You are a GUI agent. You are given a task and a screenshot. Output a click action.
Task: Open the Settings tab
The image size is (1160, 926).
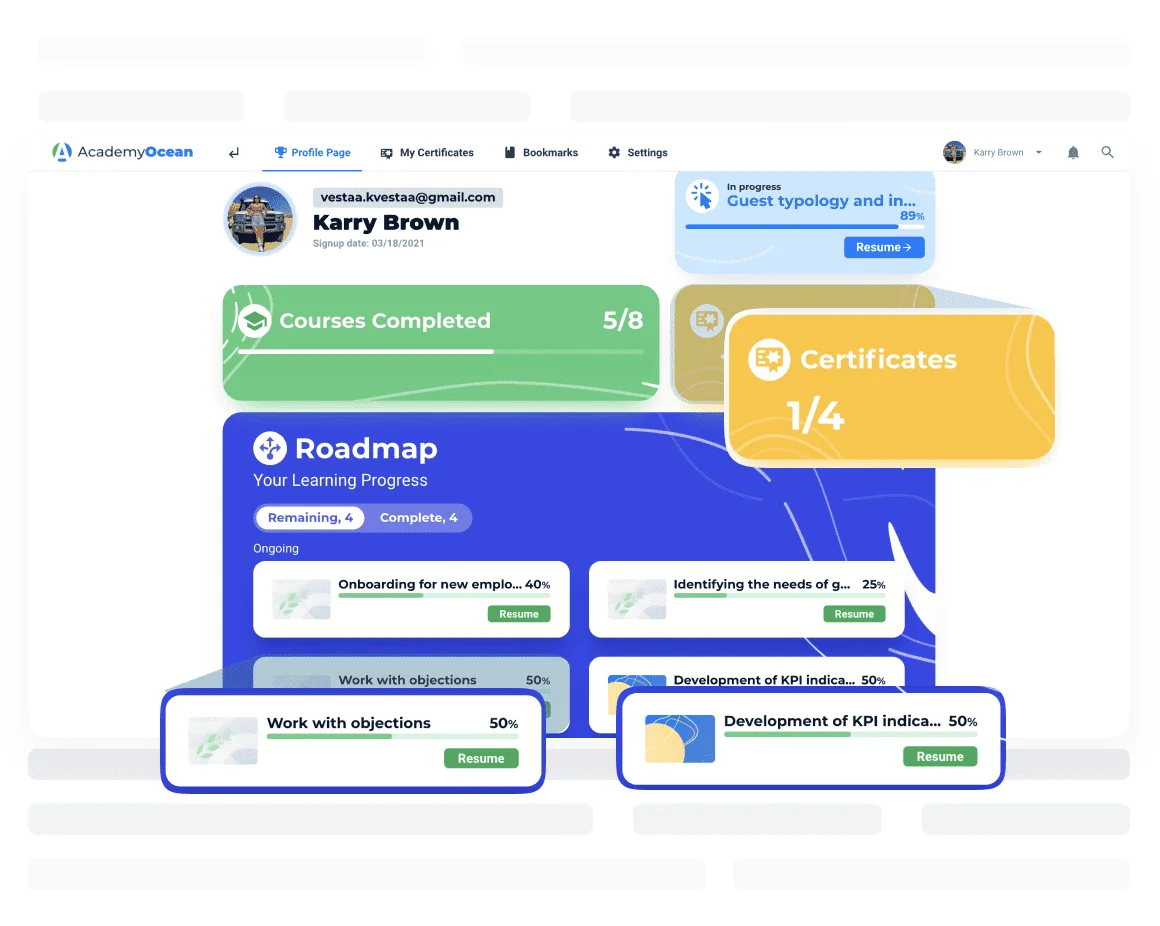click(638, 153)
